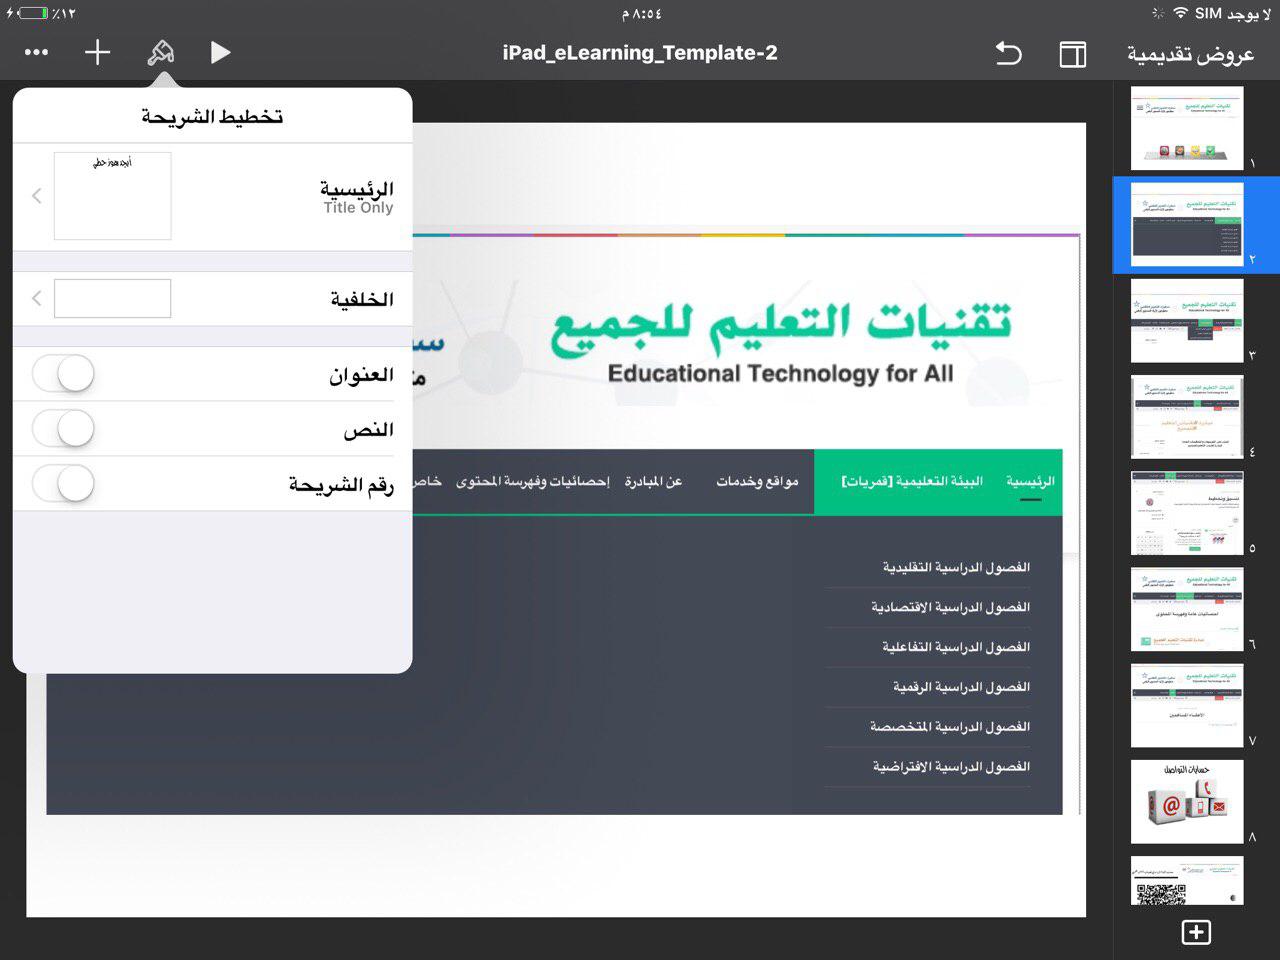Tap the plus Insert icon
Viewport: 1280px width, 960px height.
tap(97, 53)
